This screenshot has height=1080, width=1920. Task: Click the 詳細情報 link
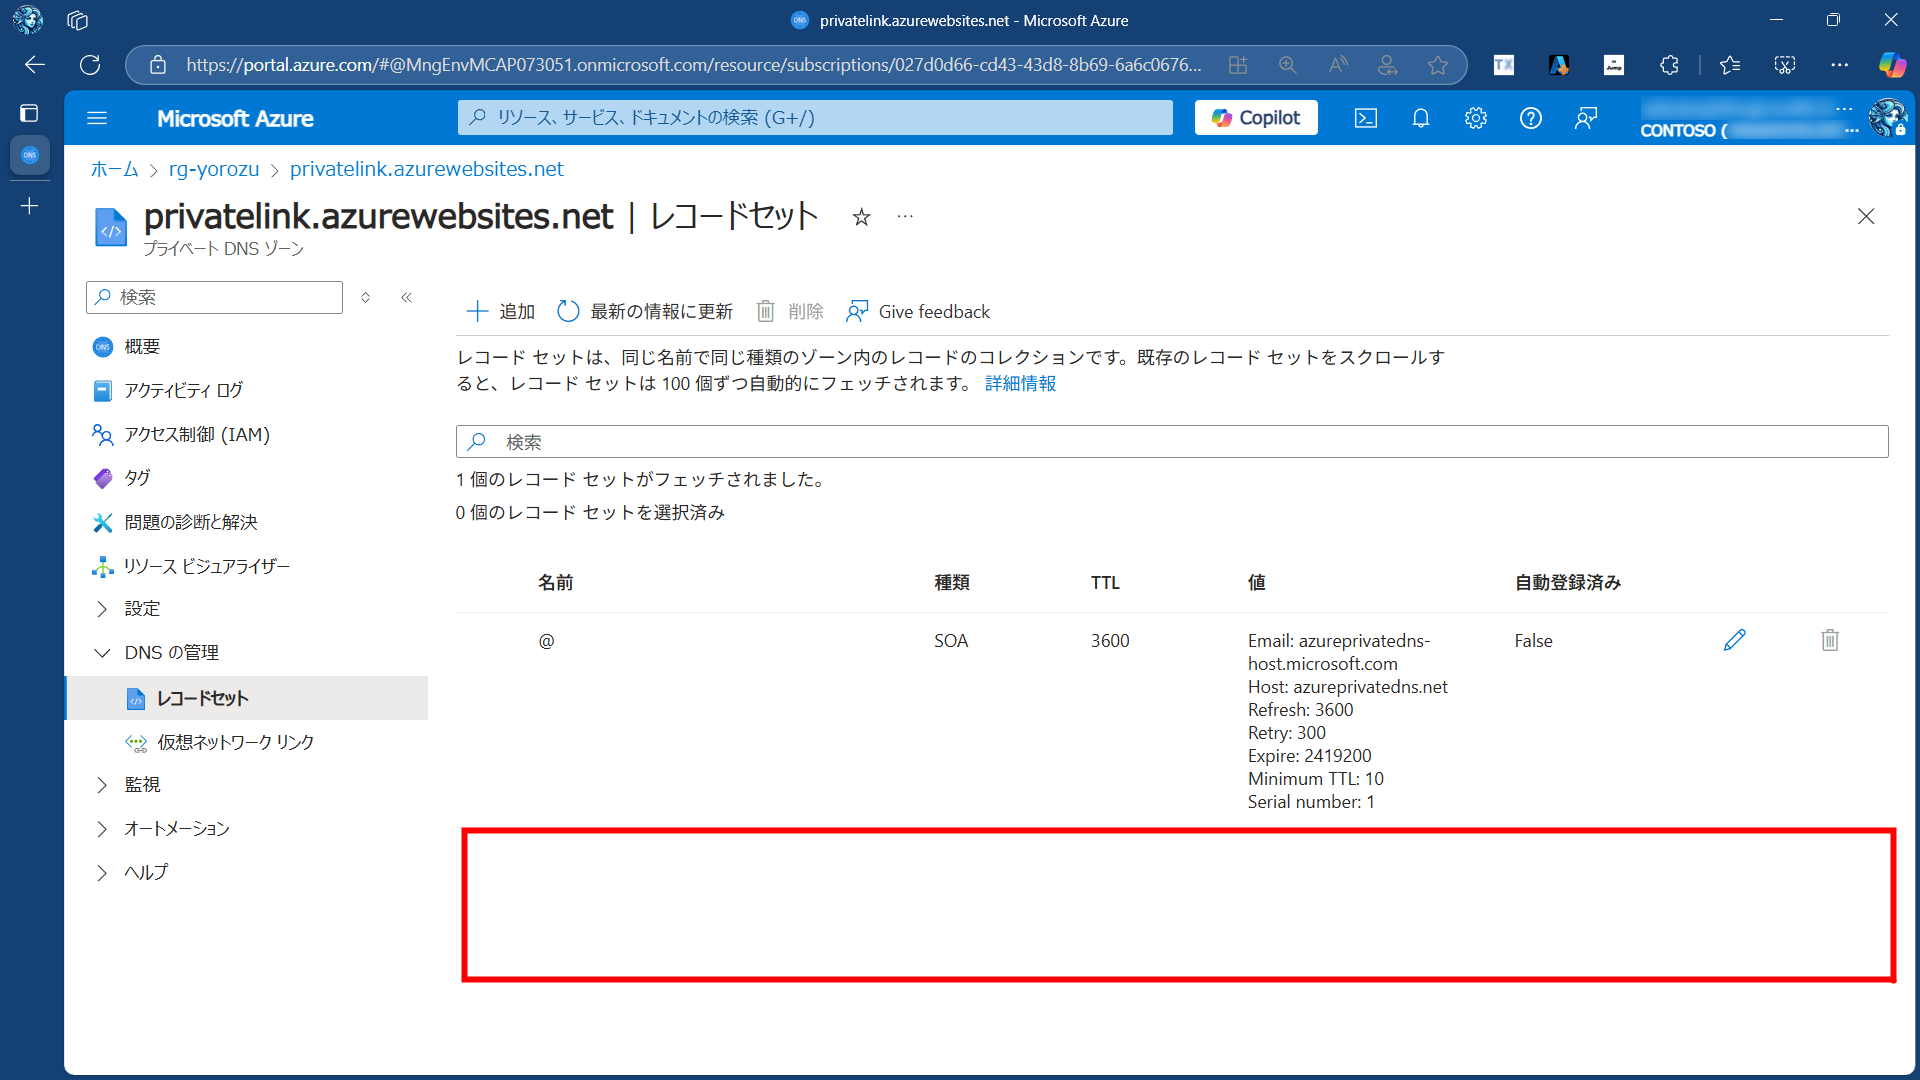(1020, 384)
